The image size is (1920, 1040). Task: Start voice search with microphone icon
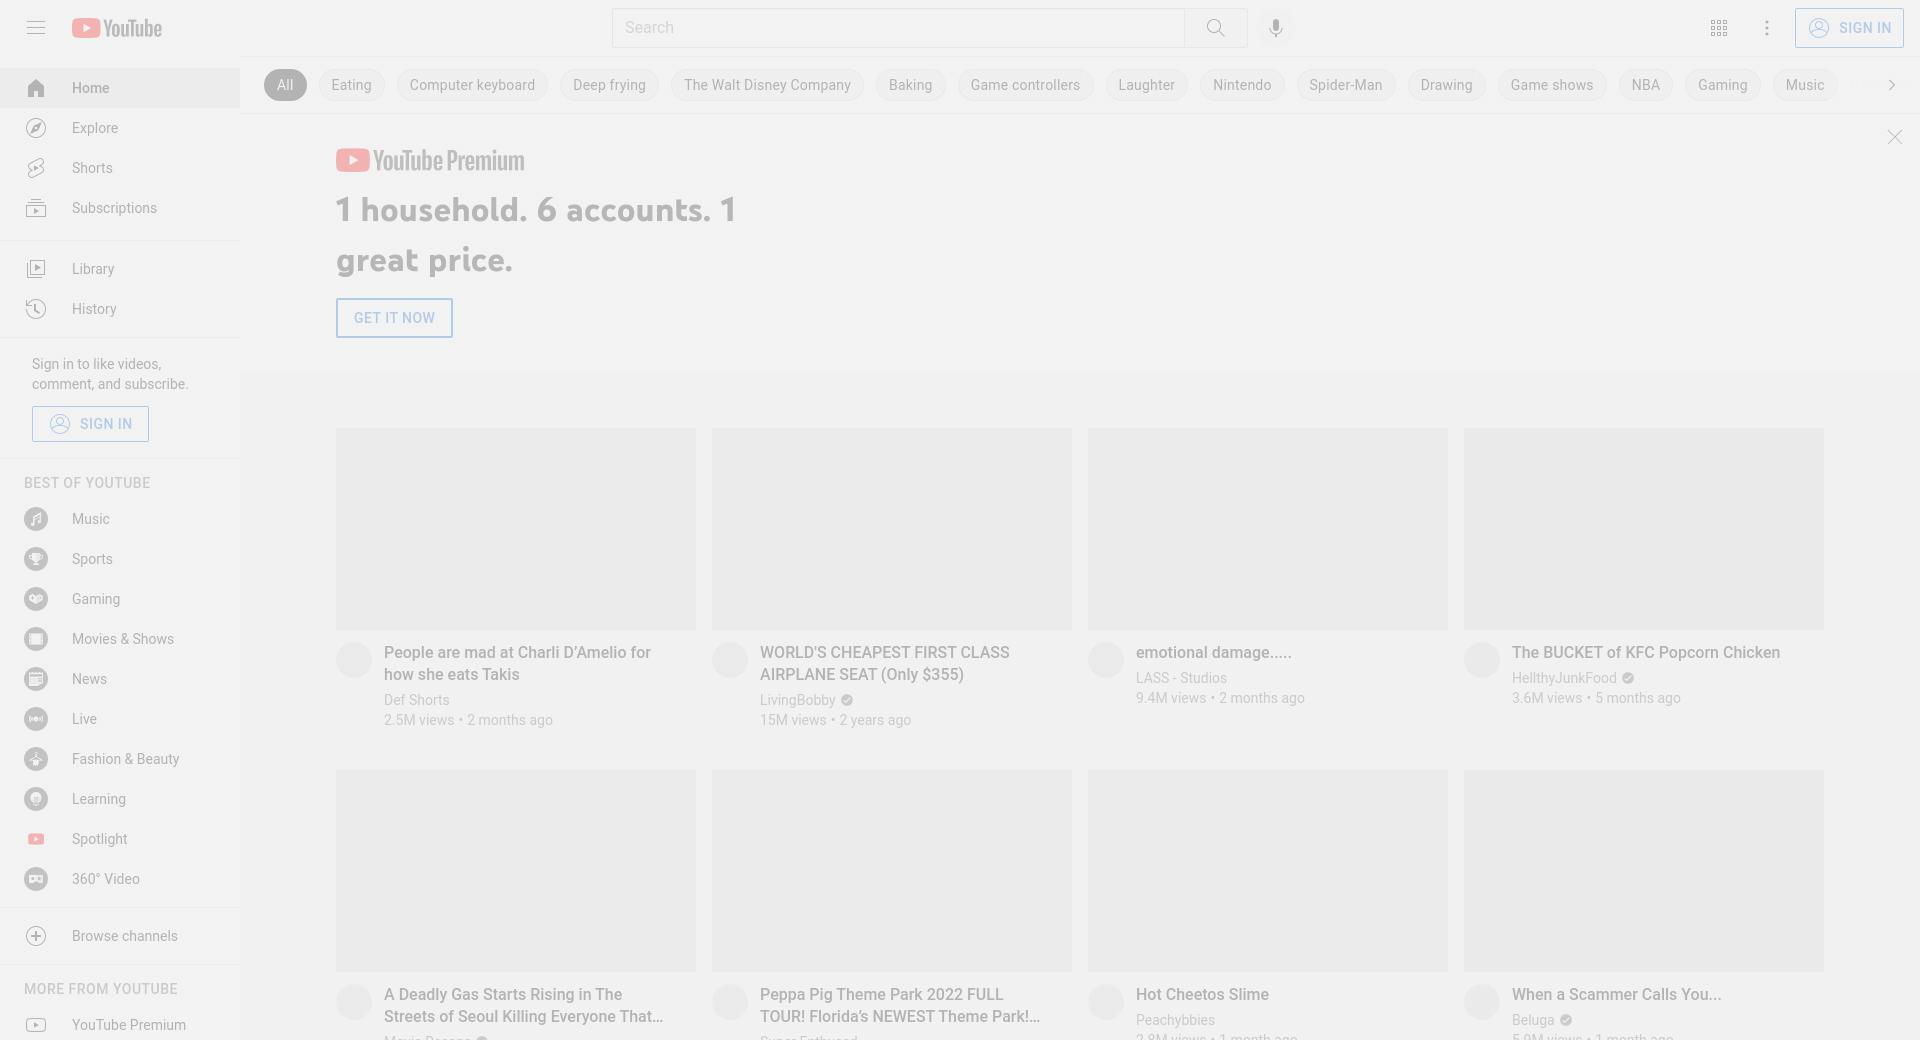pos(1275,28)
